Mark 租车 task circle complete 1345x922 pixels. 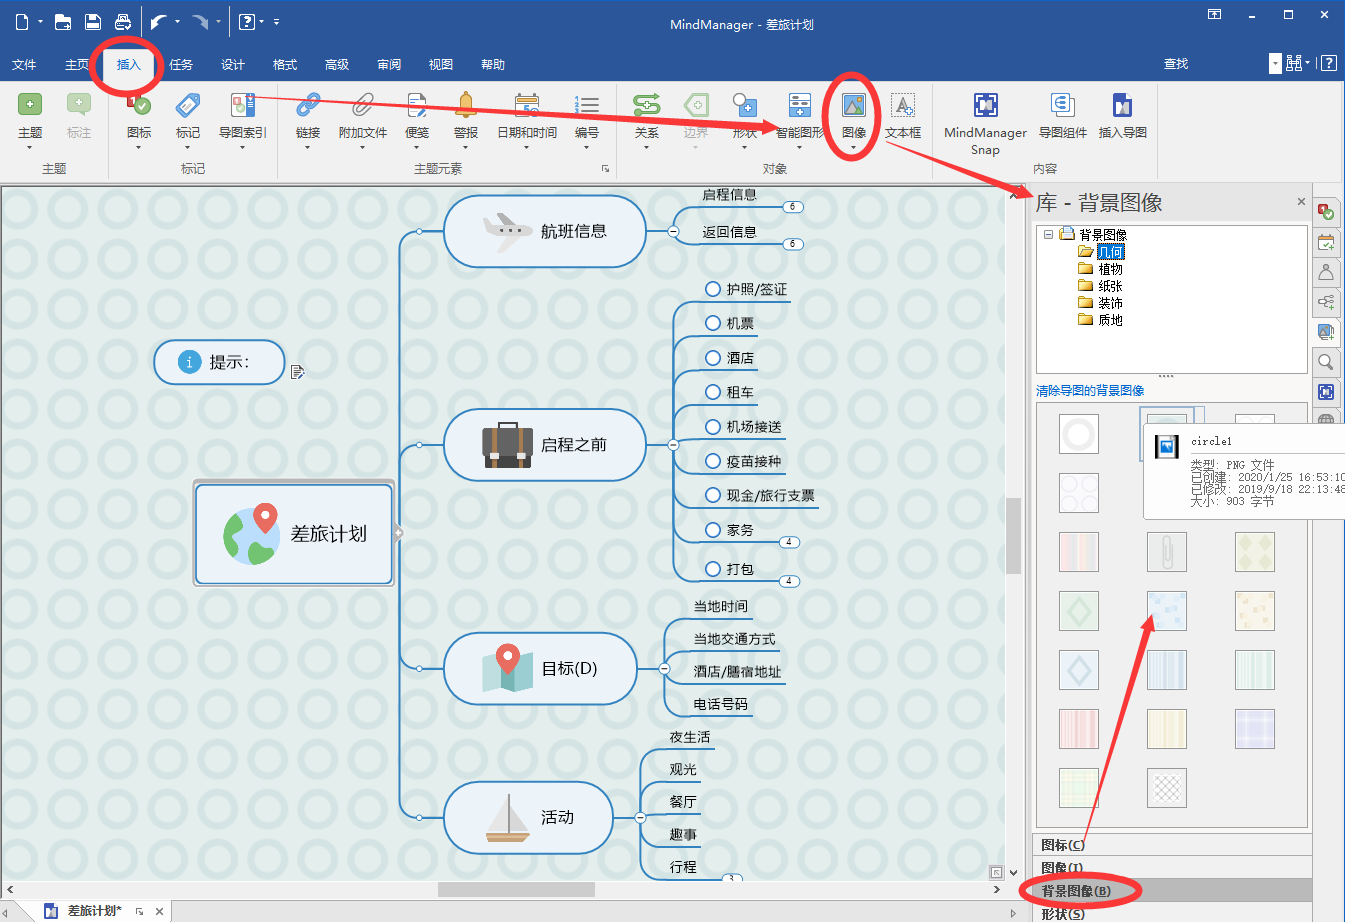713,392
